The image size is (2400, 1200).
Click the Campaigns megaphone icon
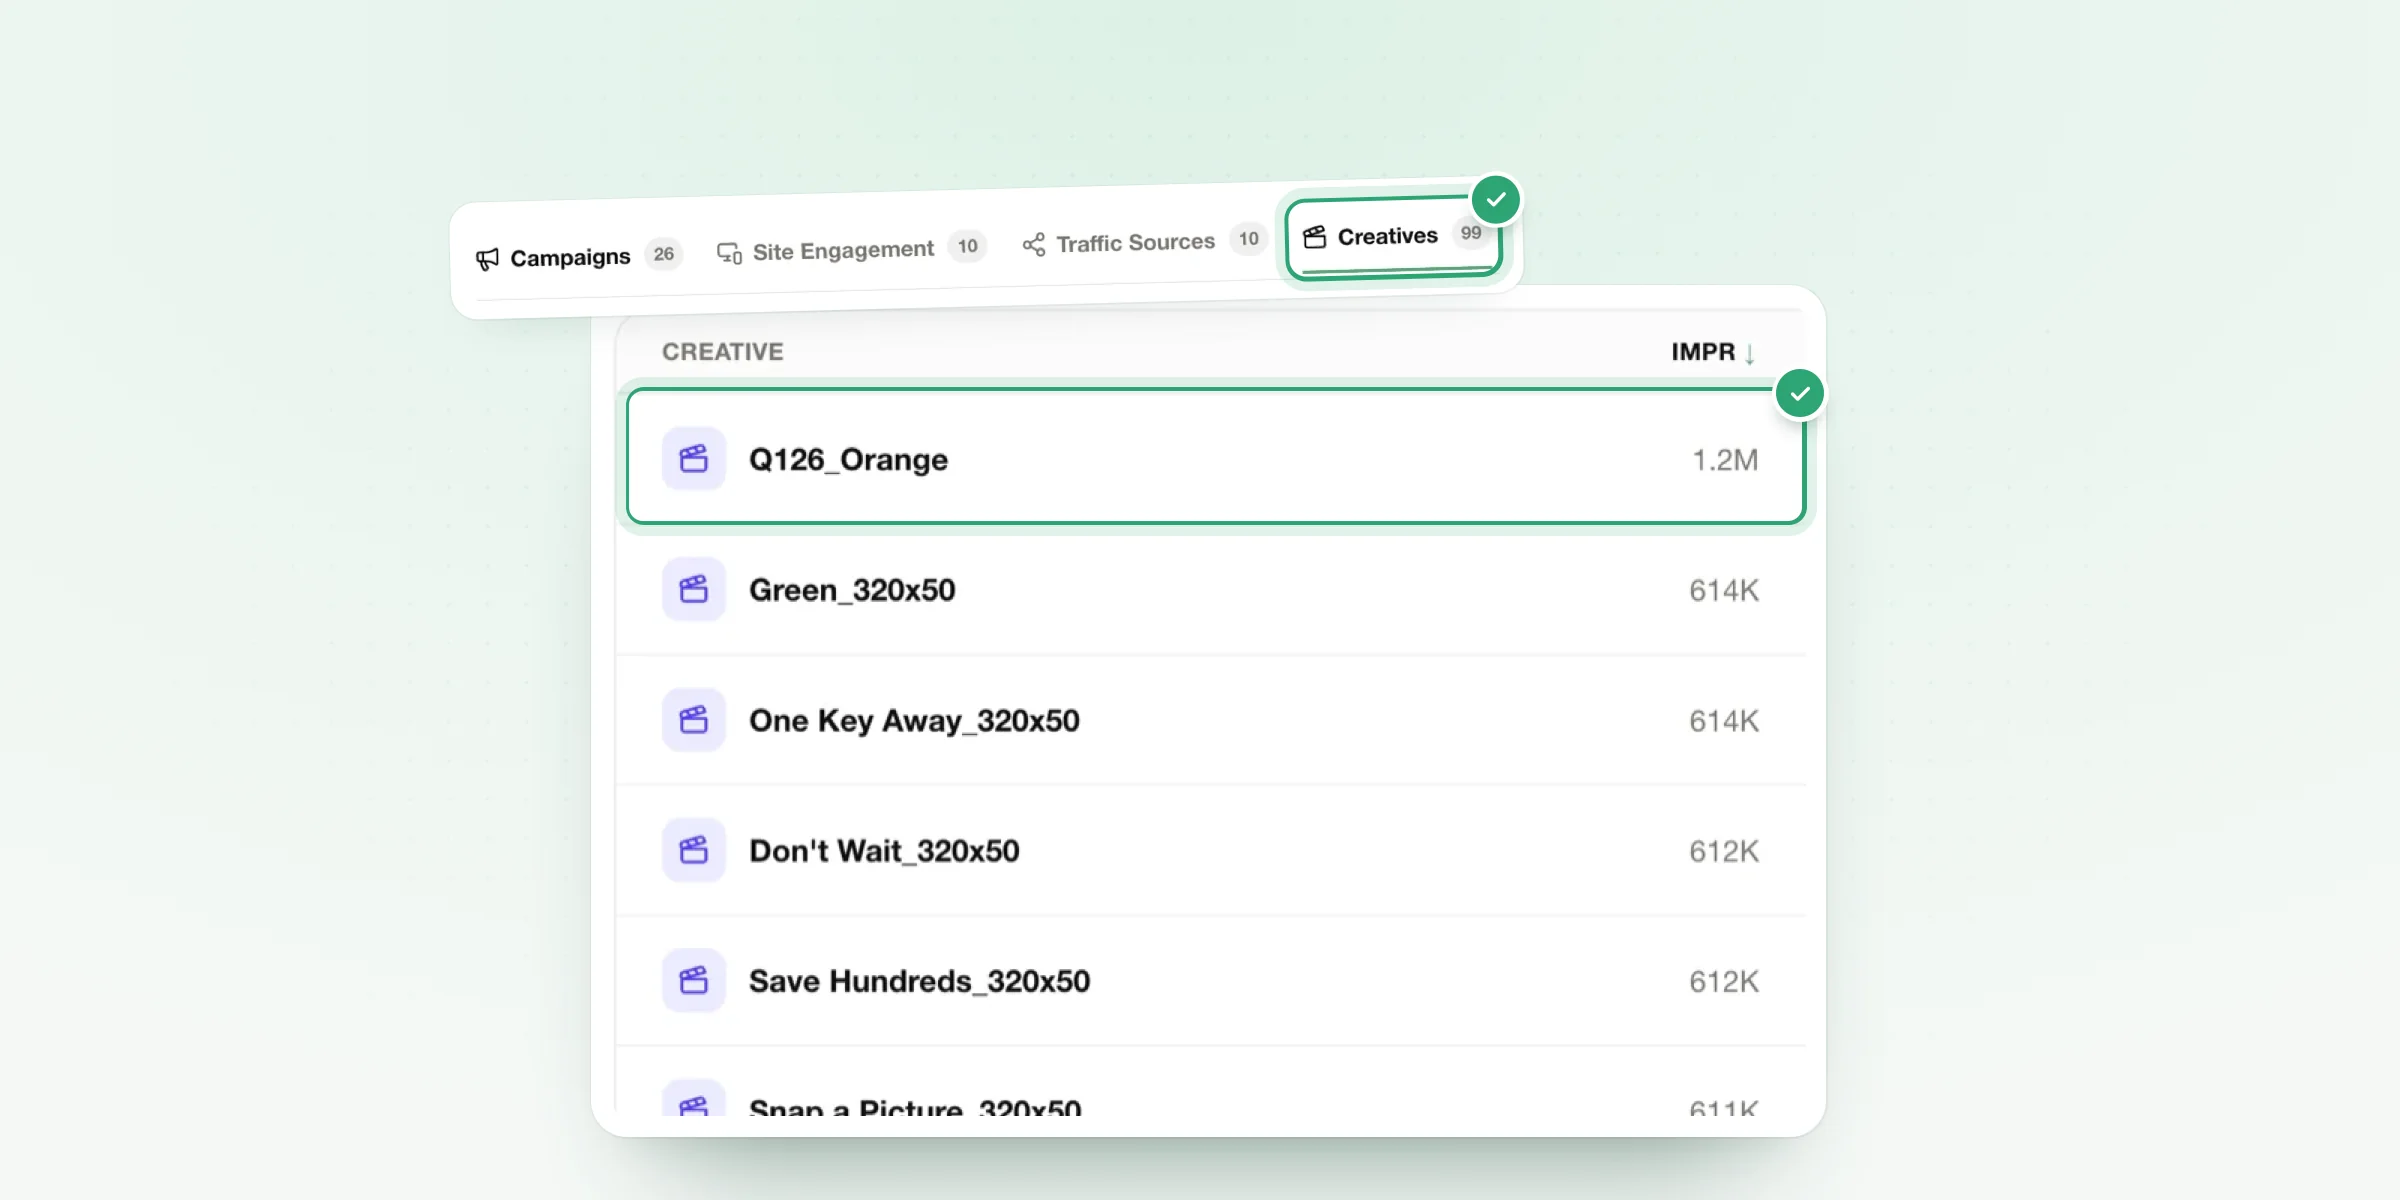point(487,259)
